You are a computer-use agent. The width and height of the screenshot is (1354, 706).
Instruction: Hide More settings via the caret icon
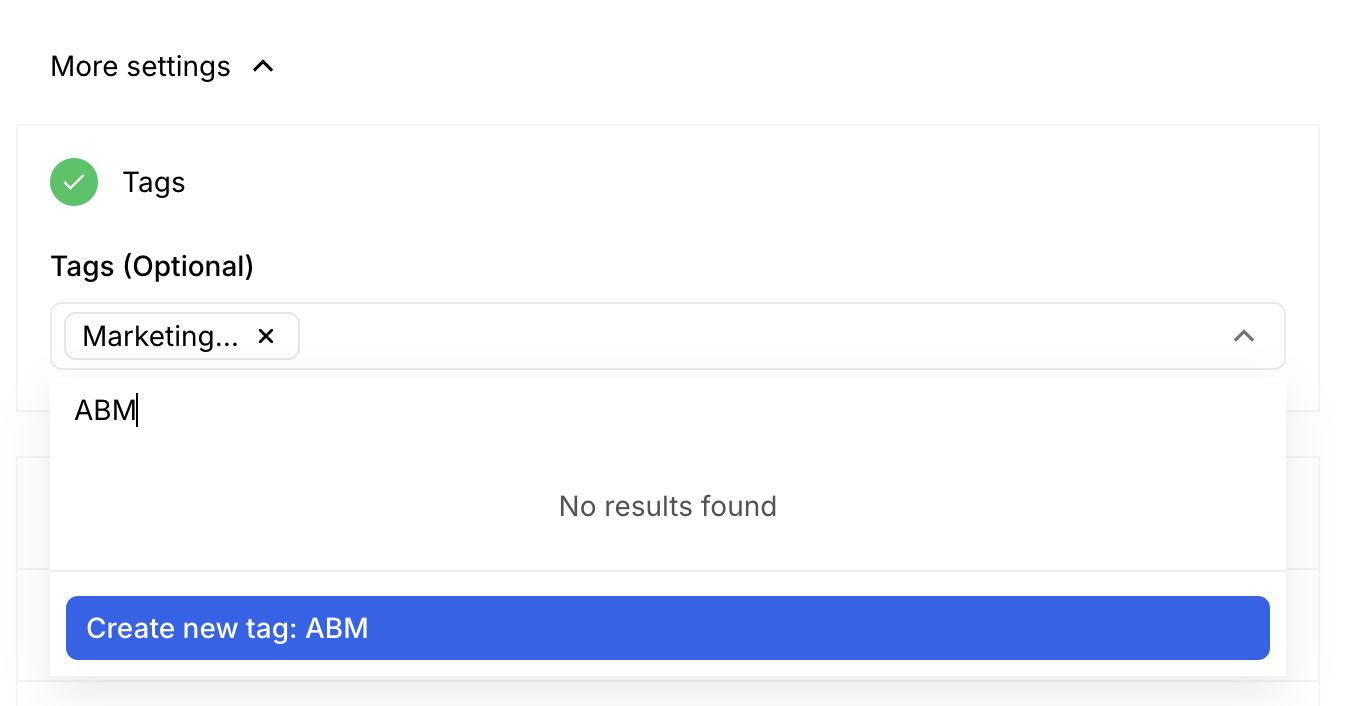pyautogui.click(x=263, y=67)
